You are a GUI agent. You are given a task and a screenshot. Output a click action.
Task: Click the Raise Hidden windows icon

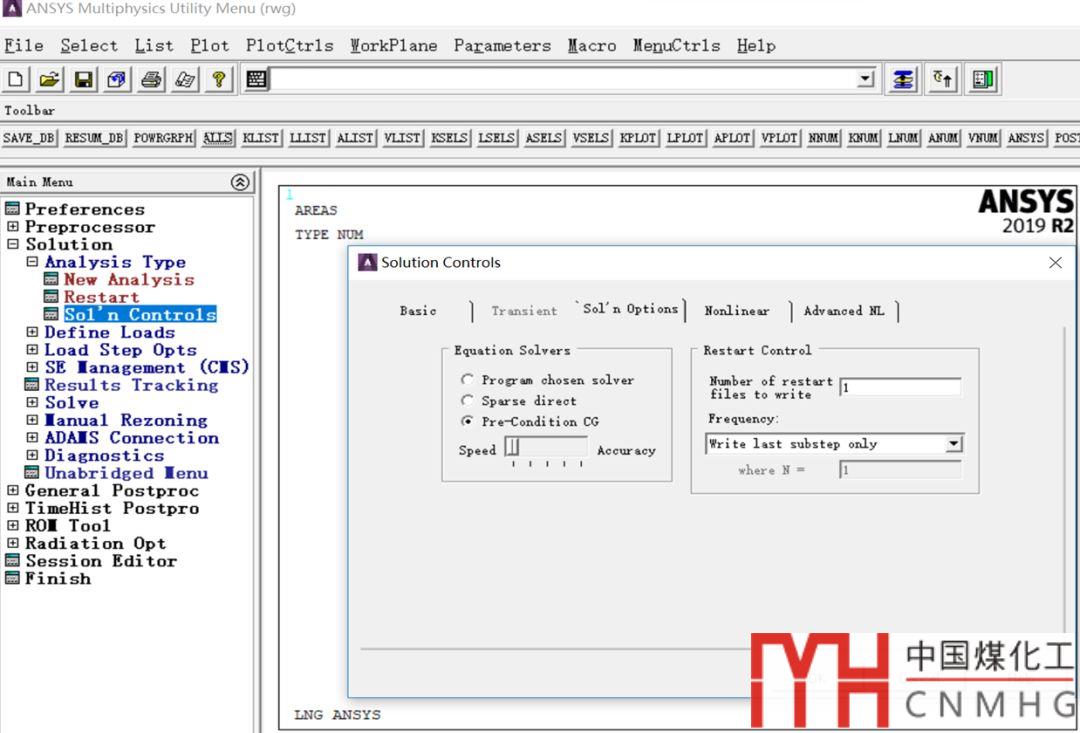902,80
